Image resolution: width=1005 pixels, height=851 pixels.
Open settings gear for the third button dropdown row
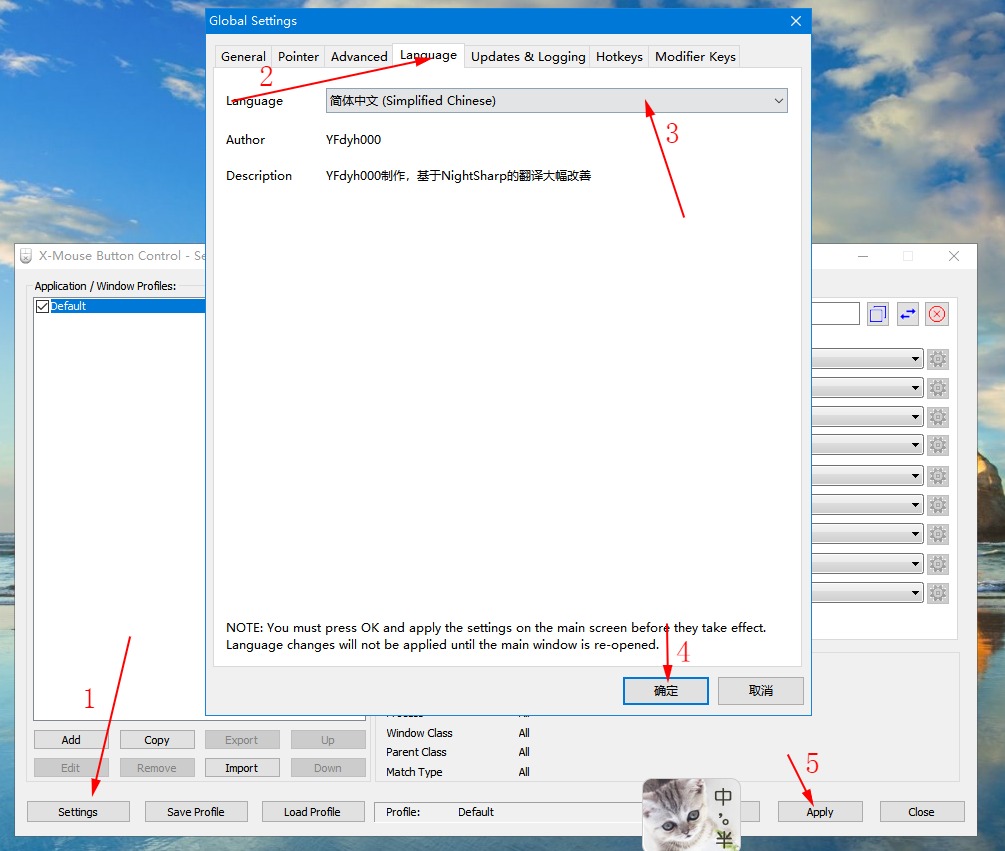click(x=938, y=417)
